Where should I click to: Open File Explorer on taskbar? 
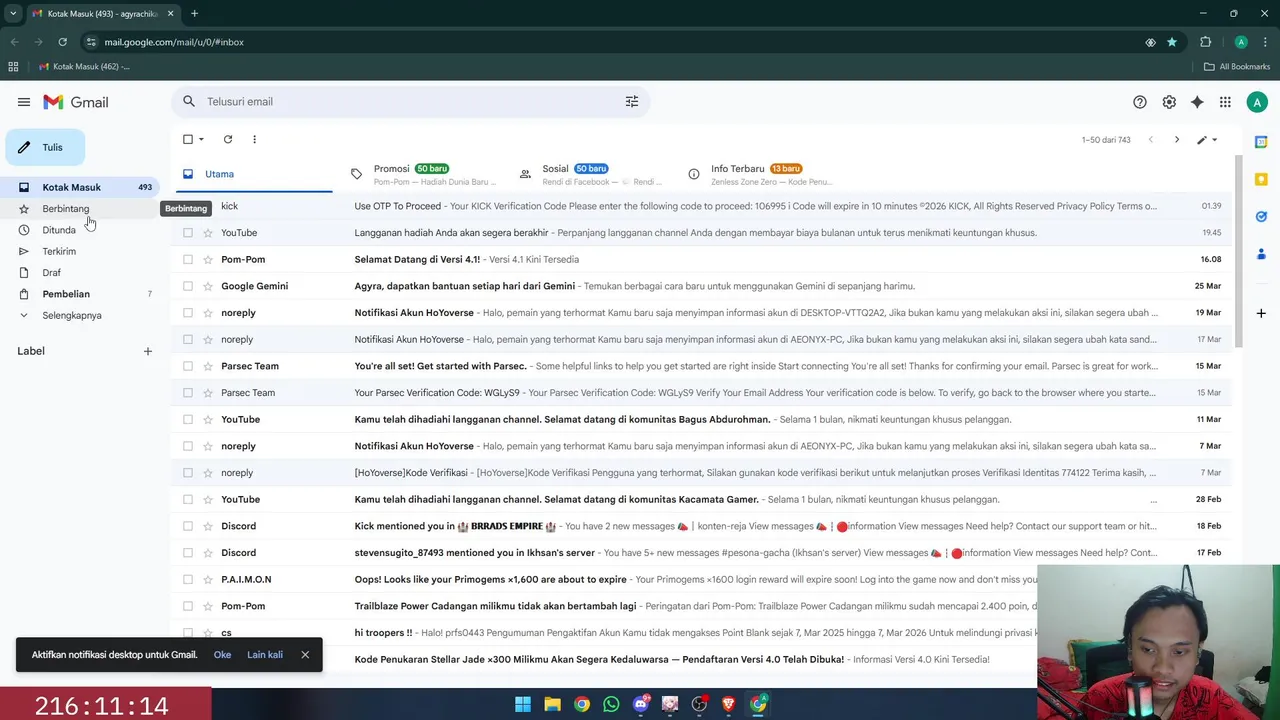(x=552, y=704)
